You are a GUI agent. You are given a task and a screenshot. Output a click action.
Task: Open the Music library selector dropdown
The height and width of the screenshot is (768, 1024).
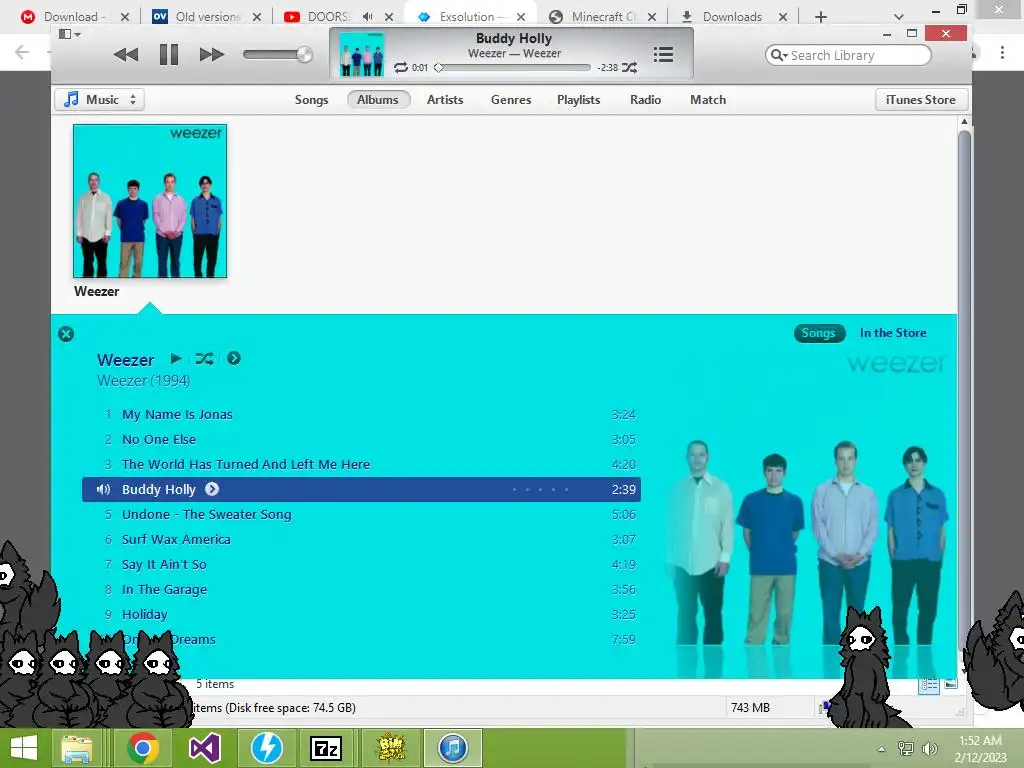point(99,100)
